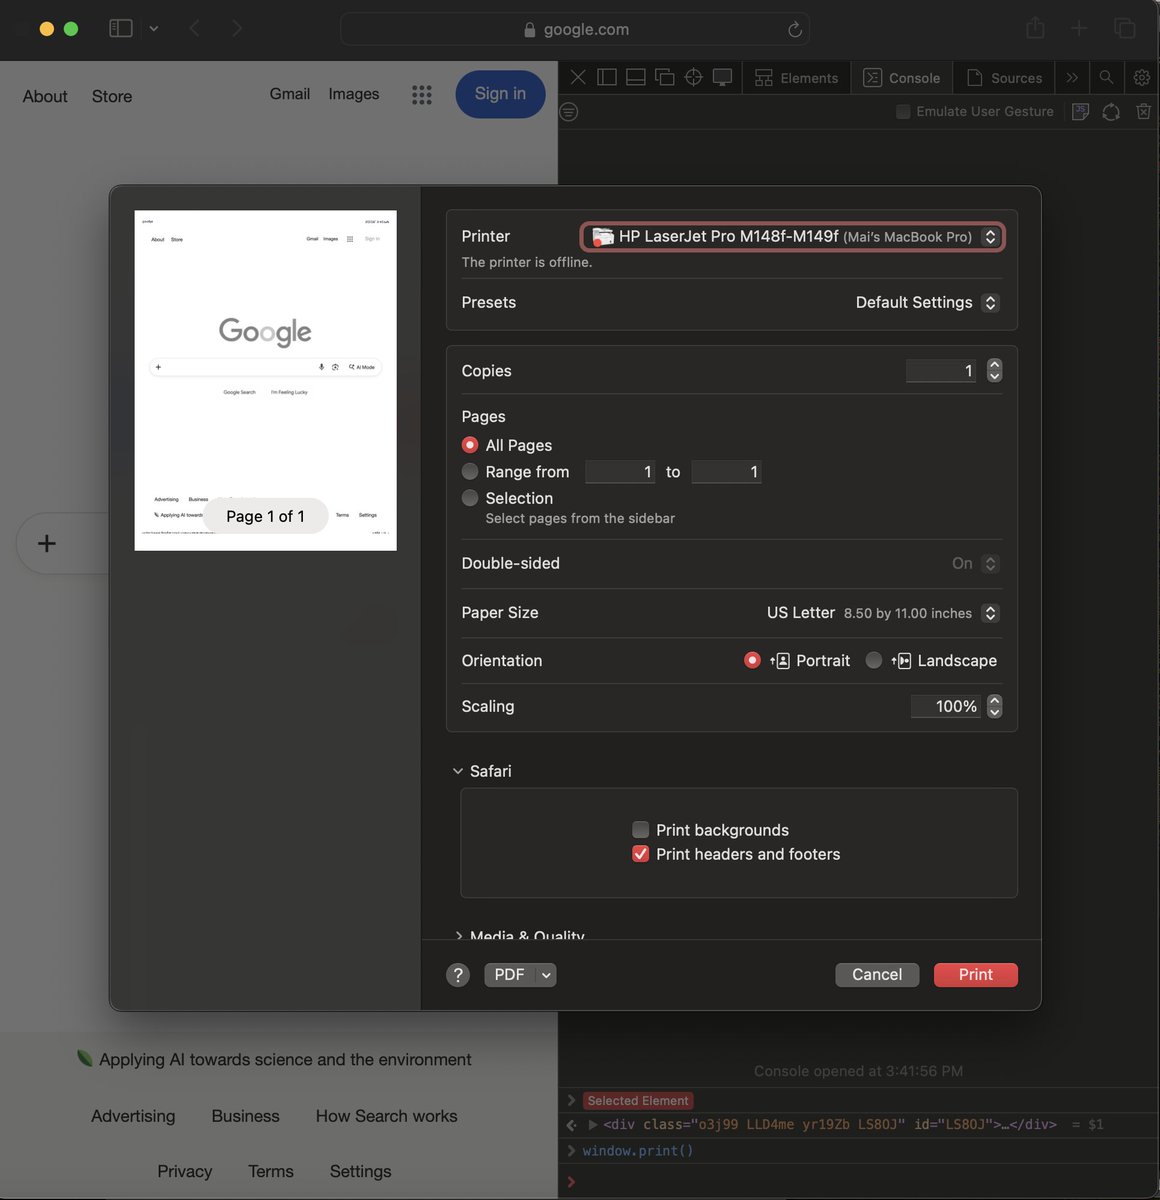Screen dimensions: 1160x1200
Task: Switch to the Console tab
Action: click(x=902, y=78)
